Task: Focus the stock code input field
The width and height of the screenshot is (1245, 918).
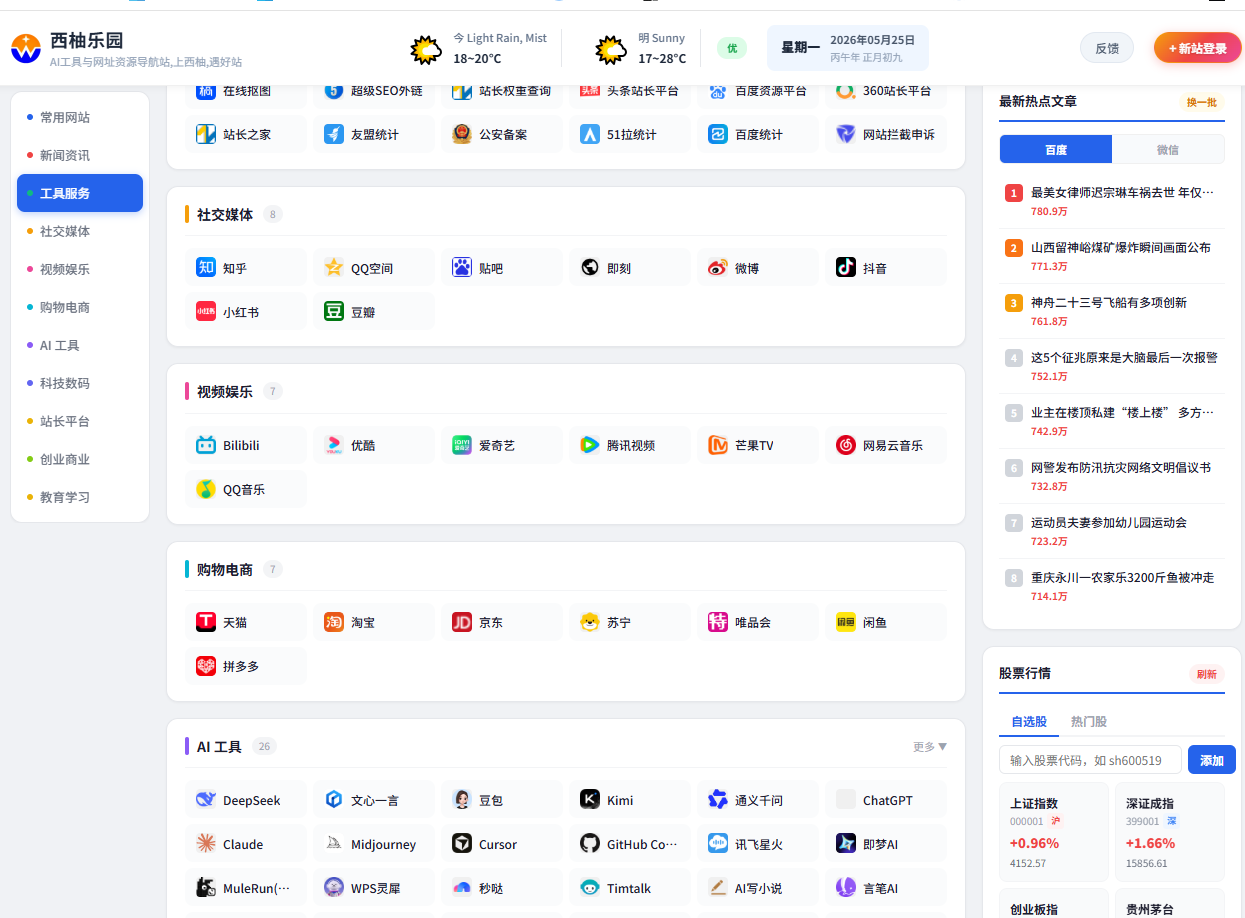Action: (1090, 760)
